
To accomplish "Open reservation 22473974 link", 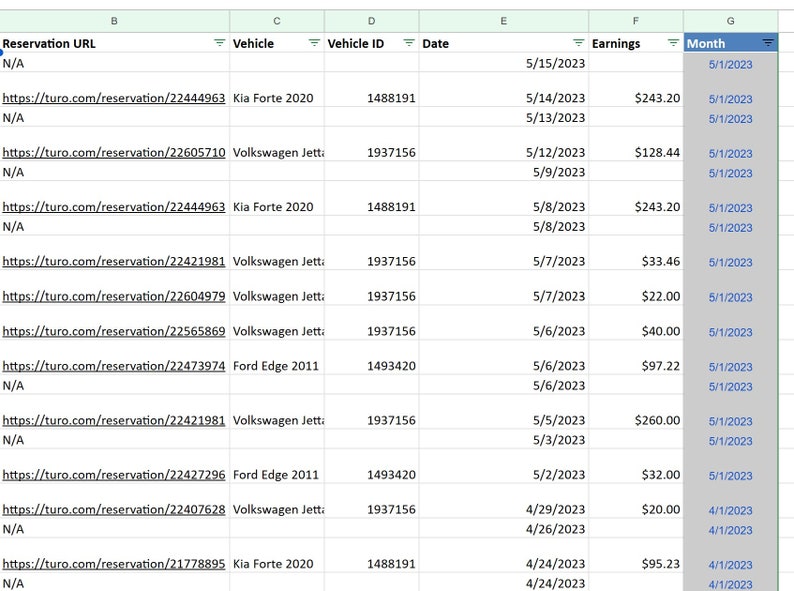I will tap(114, 366).
